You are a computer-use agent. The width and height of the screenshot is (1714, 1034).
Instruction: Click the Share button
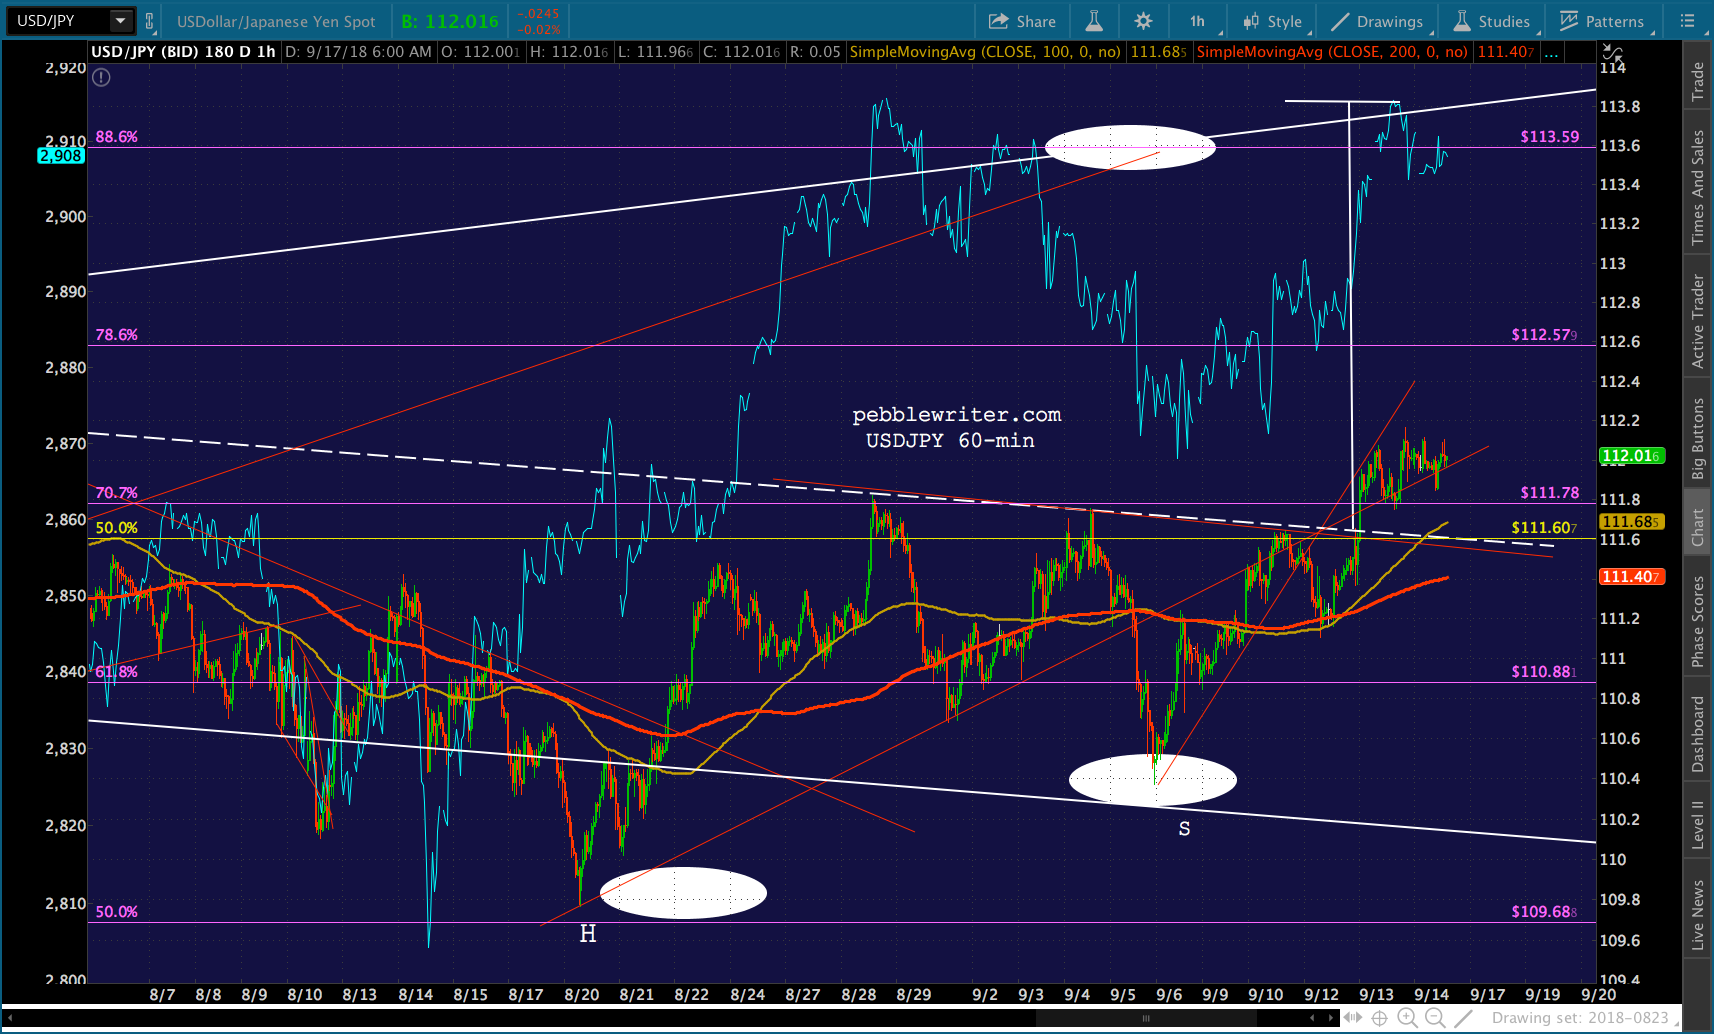1022,21
